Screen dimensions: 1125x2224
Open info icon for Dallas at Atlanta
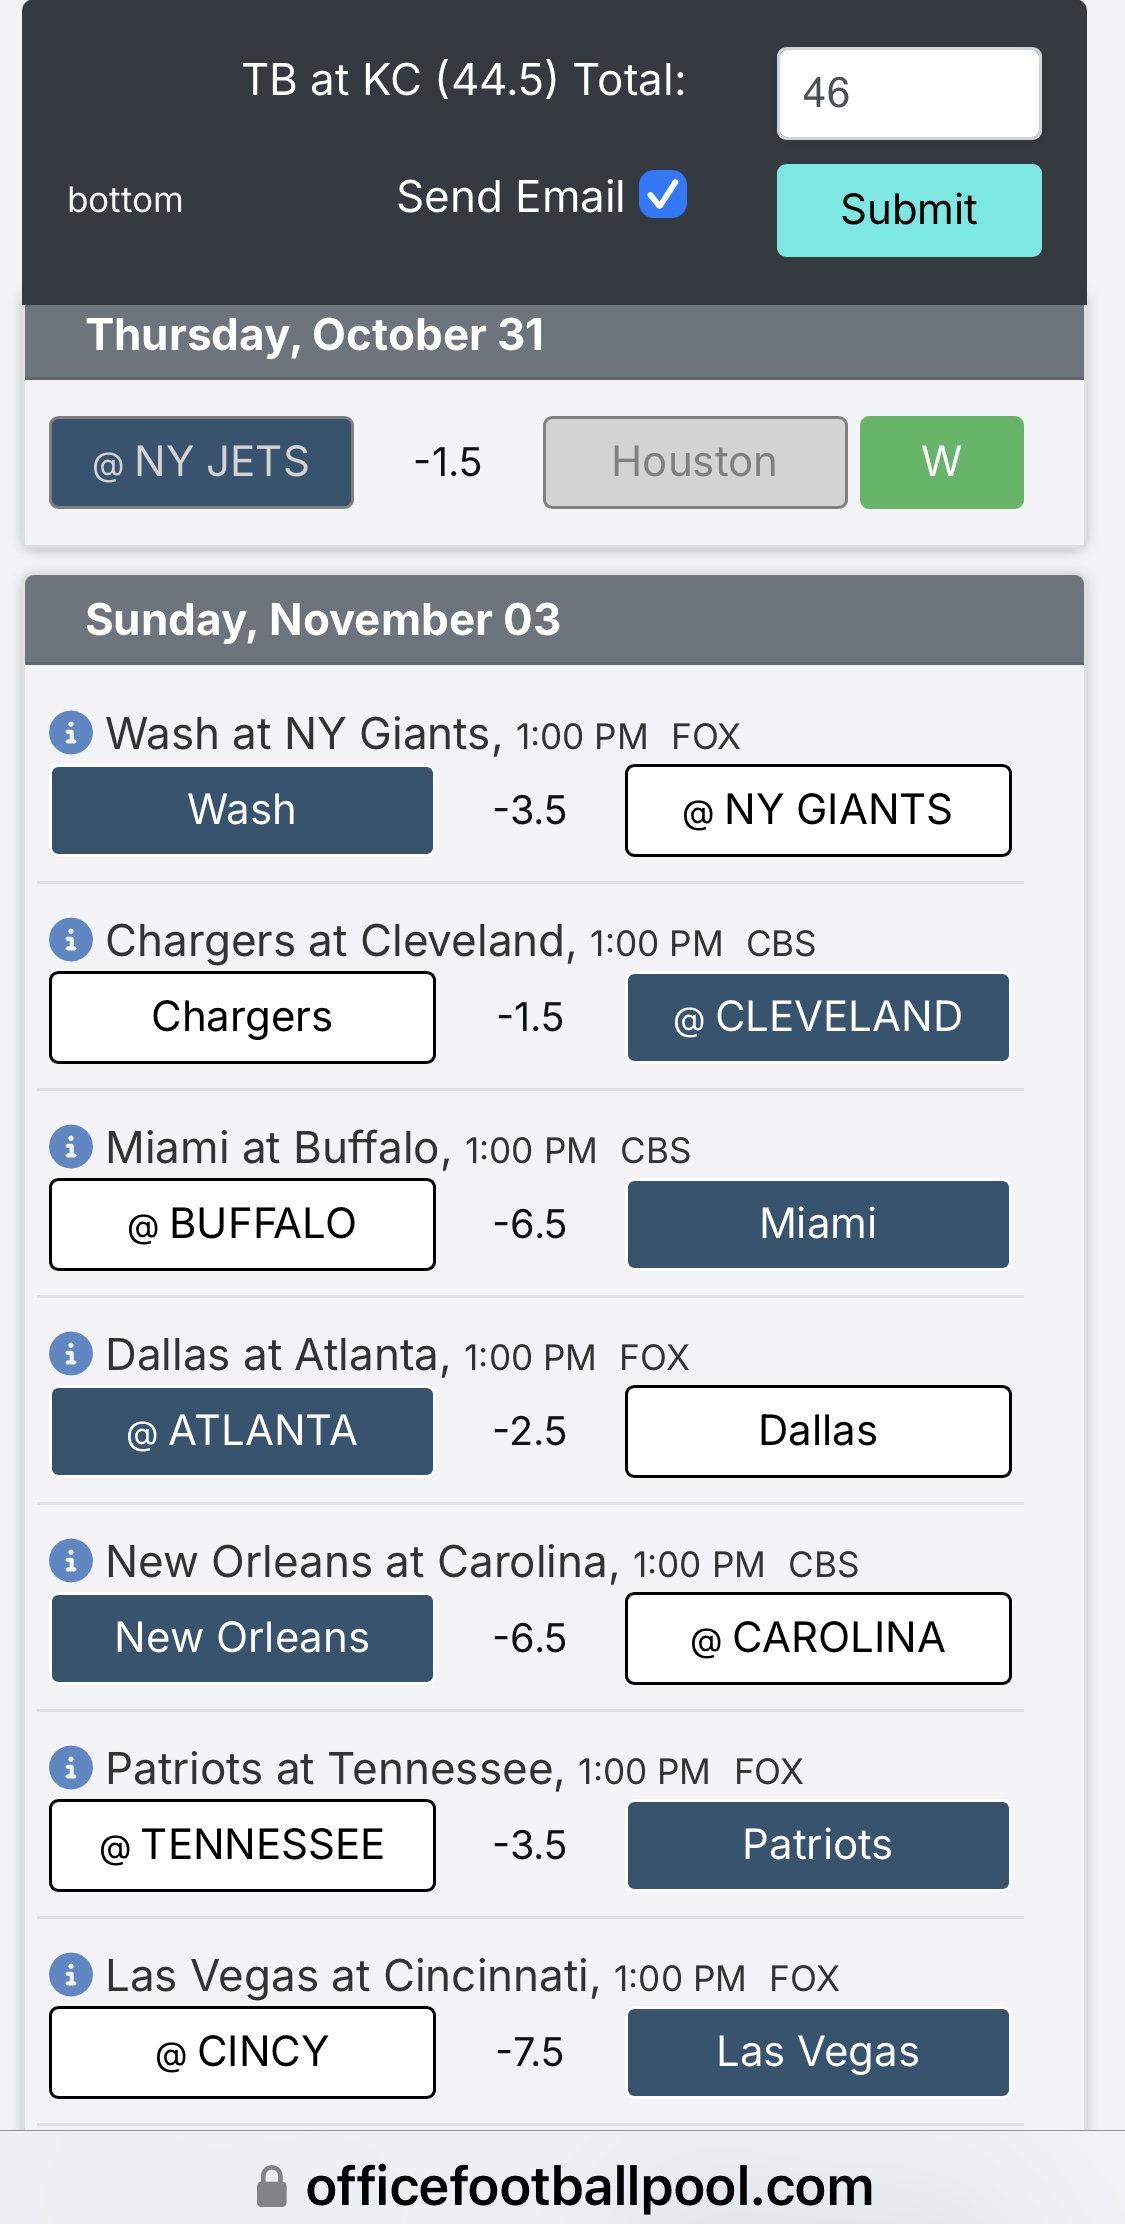pos(71,1354)
